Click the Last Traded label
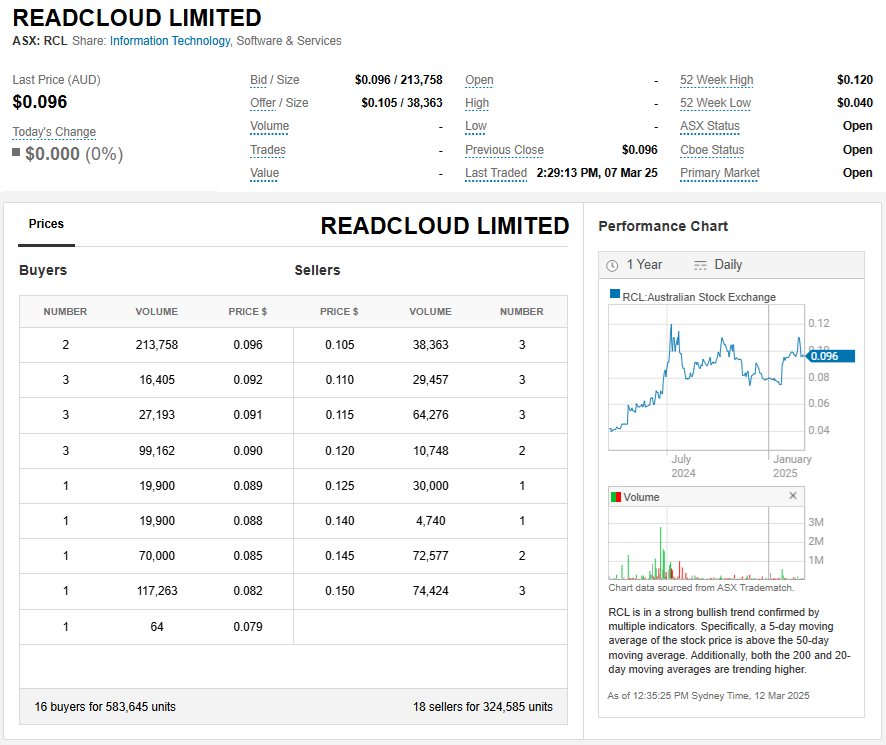886x745 pixels. pyautogui.click(x=495, y=173)
